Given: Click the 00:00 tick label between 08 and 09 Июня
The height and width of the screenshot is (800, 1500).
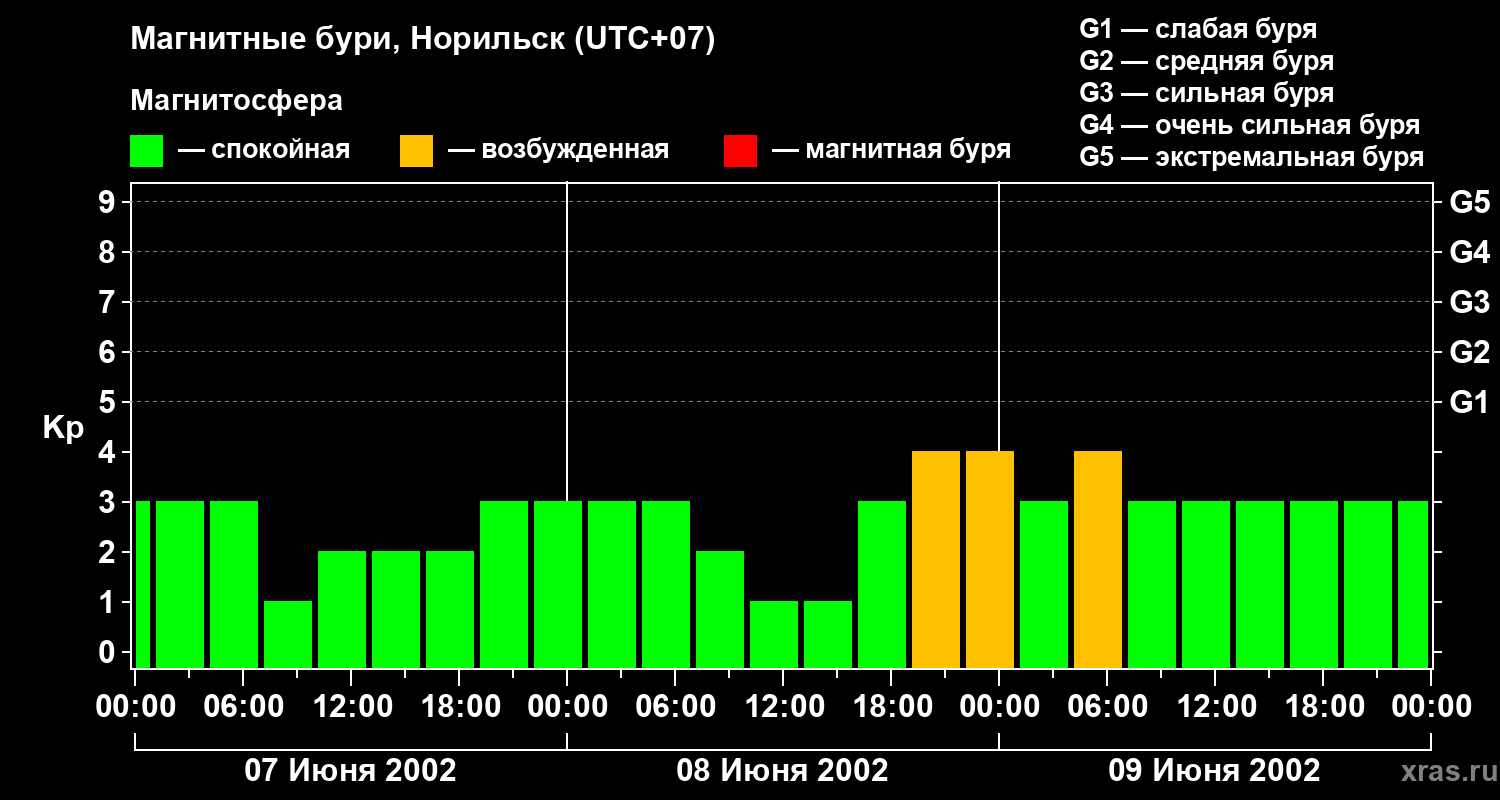Looking at the screenshot, I should click(999, 706).
